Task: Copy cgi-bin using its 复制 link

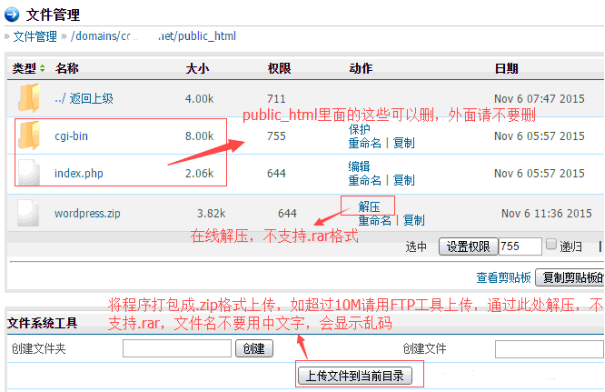Action: pyautogui.click(x=404, y=143)
